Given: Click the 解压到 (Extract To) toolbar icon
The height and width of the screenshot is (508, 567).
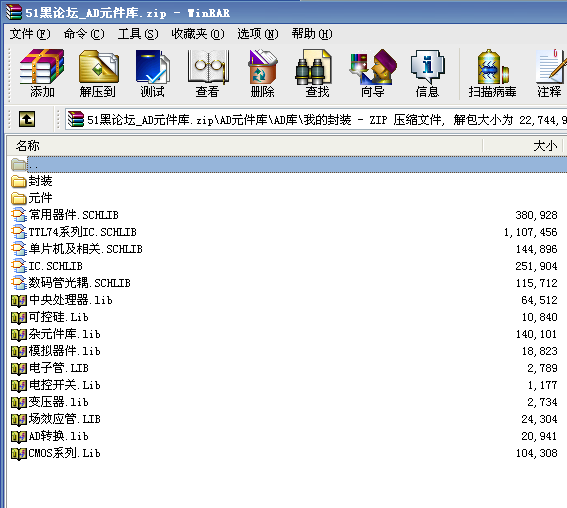Looking at the screenshot, I should click(98, 67).
